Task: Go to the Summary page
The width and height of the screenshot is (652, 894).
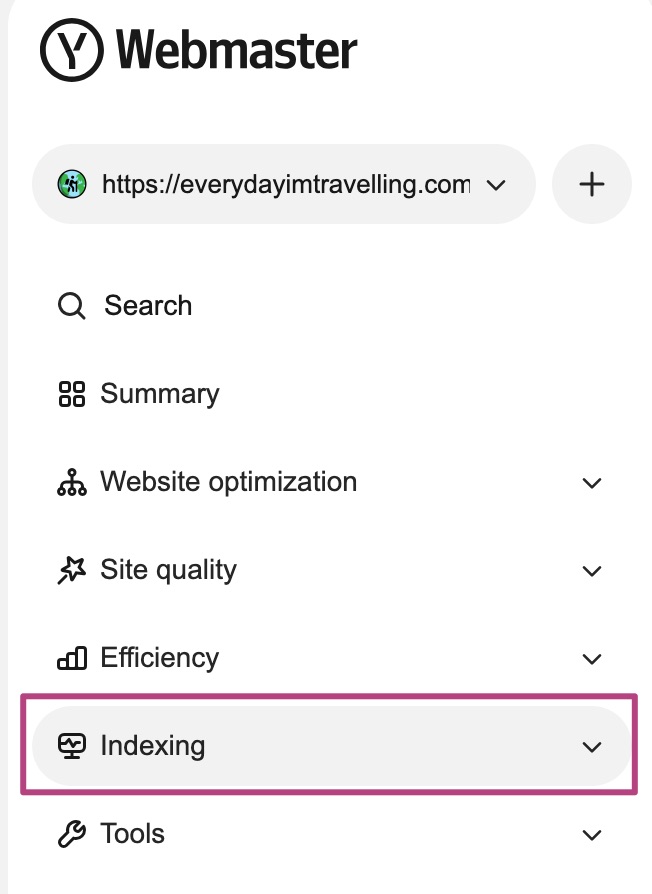Action: click(159, 394)
